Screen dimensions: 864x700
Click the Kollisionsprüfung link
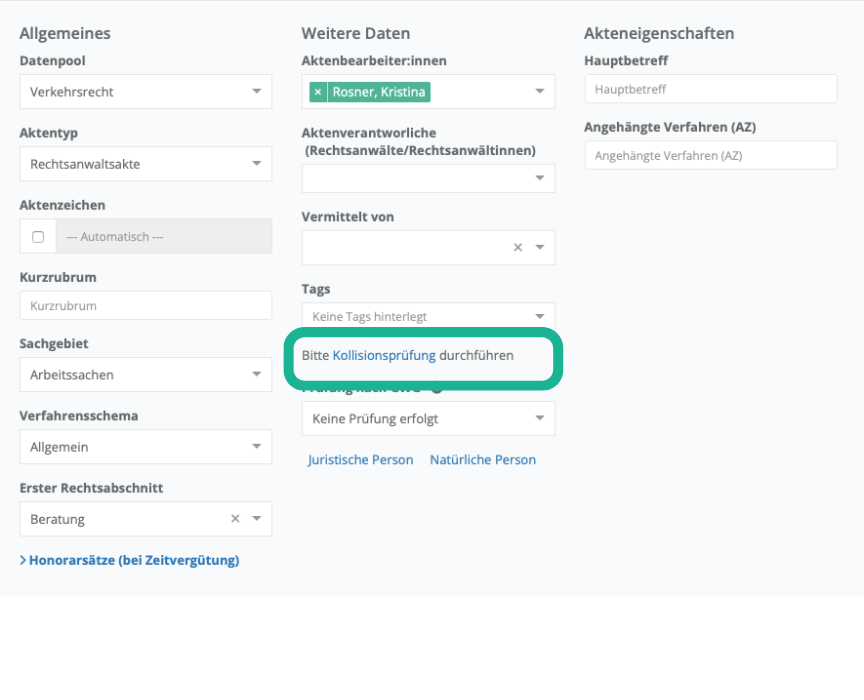(x=384, y=355)
